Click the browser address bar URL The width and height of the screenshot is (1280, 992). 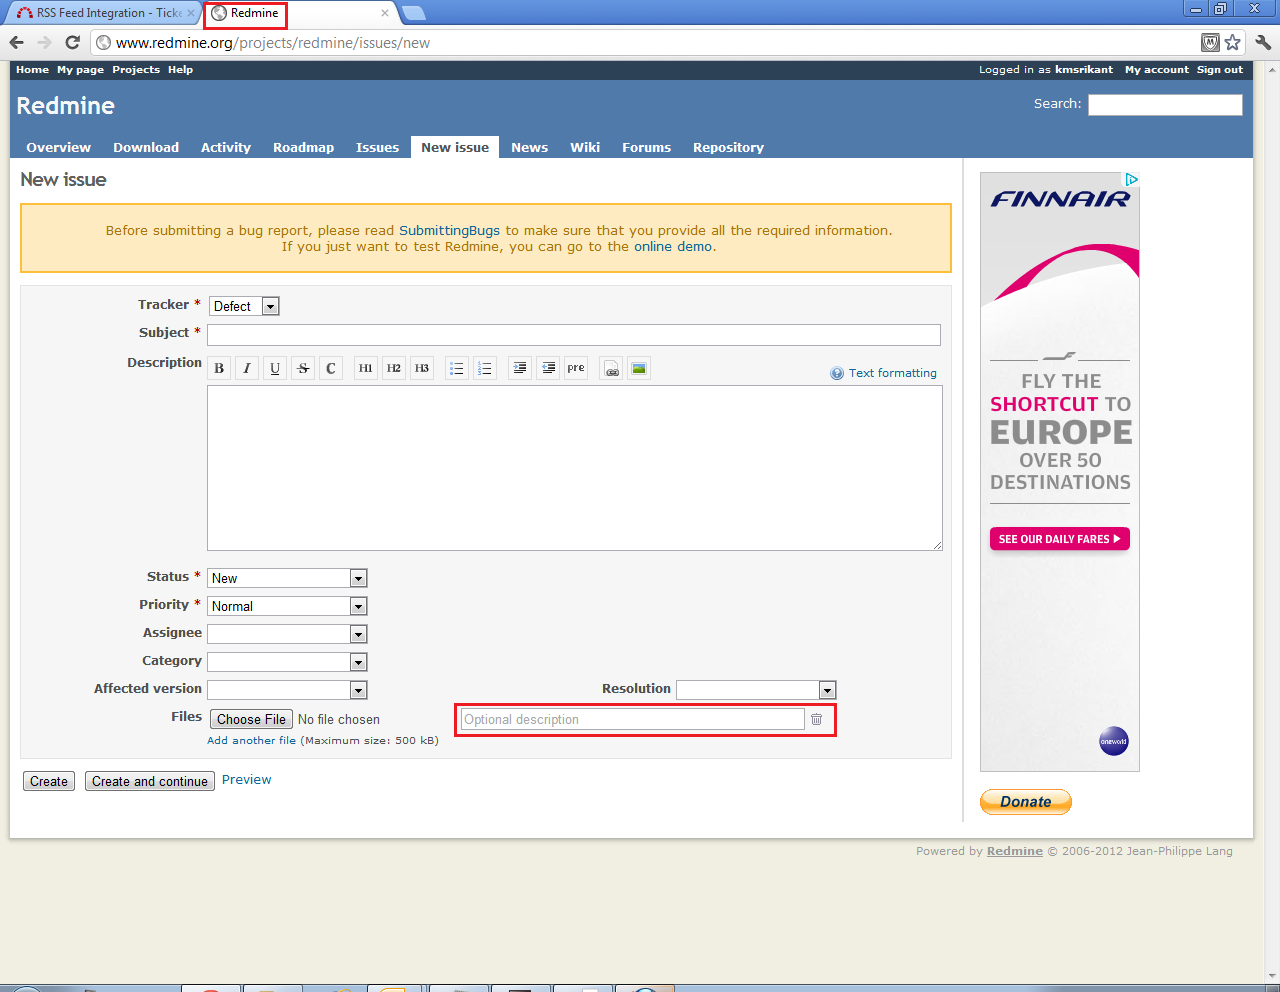point(273,43)
